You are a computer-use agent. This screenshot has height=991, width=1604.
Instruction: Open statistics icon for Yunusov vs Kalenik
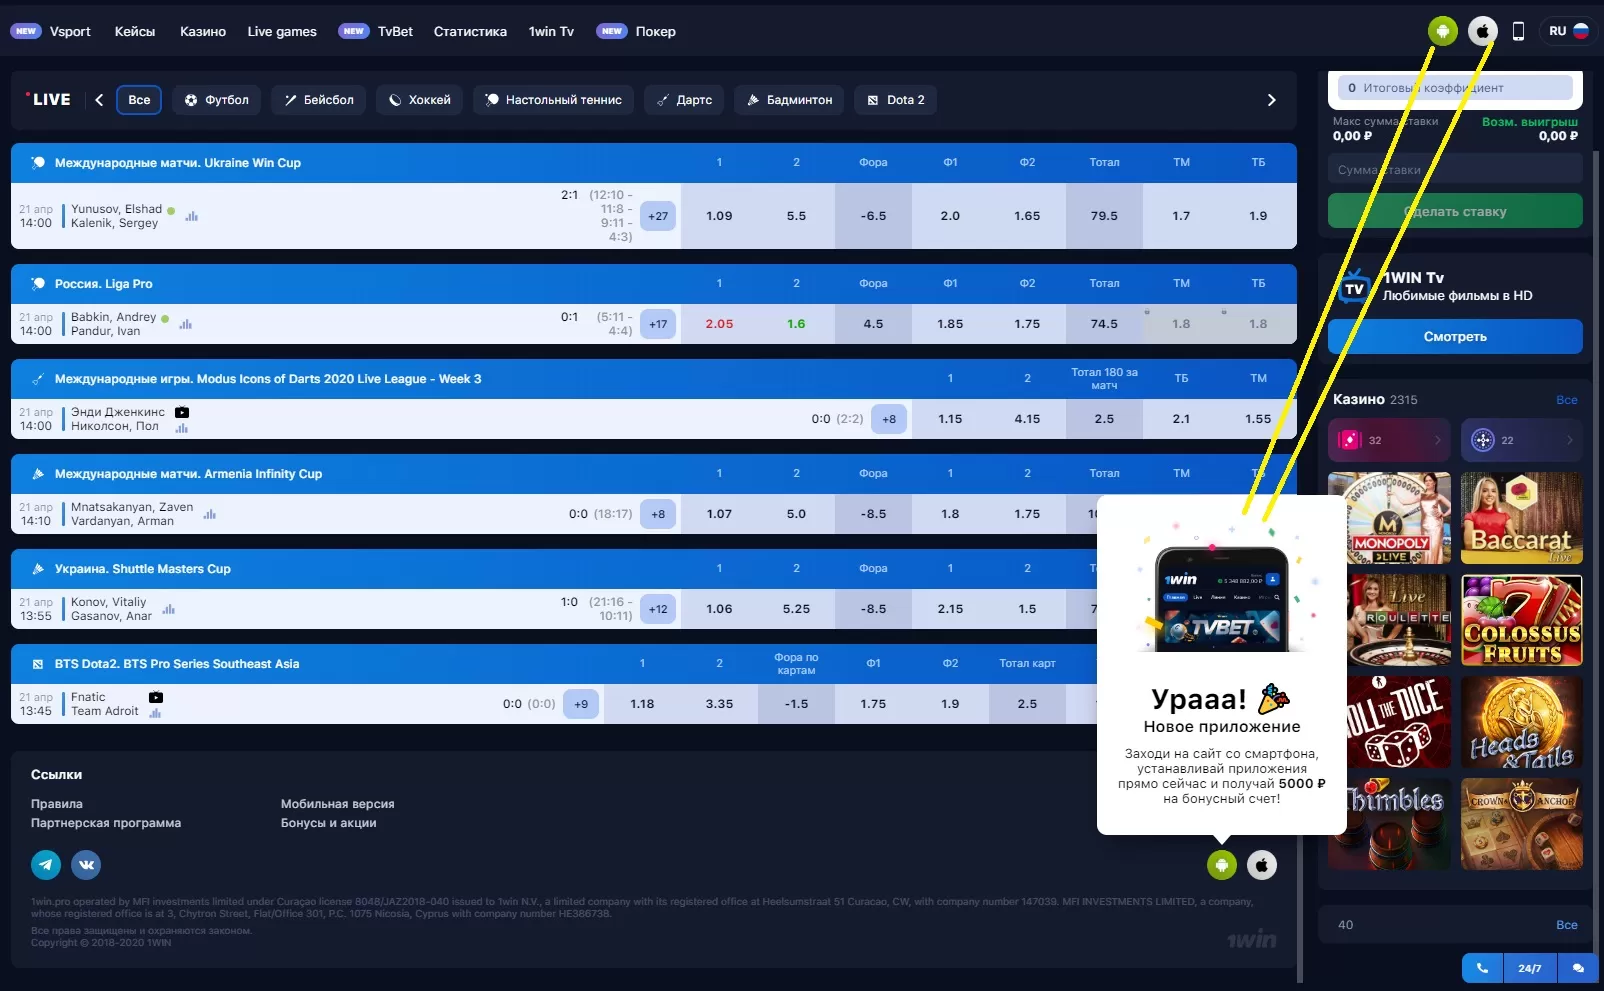[x=192, y=216]
